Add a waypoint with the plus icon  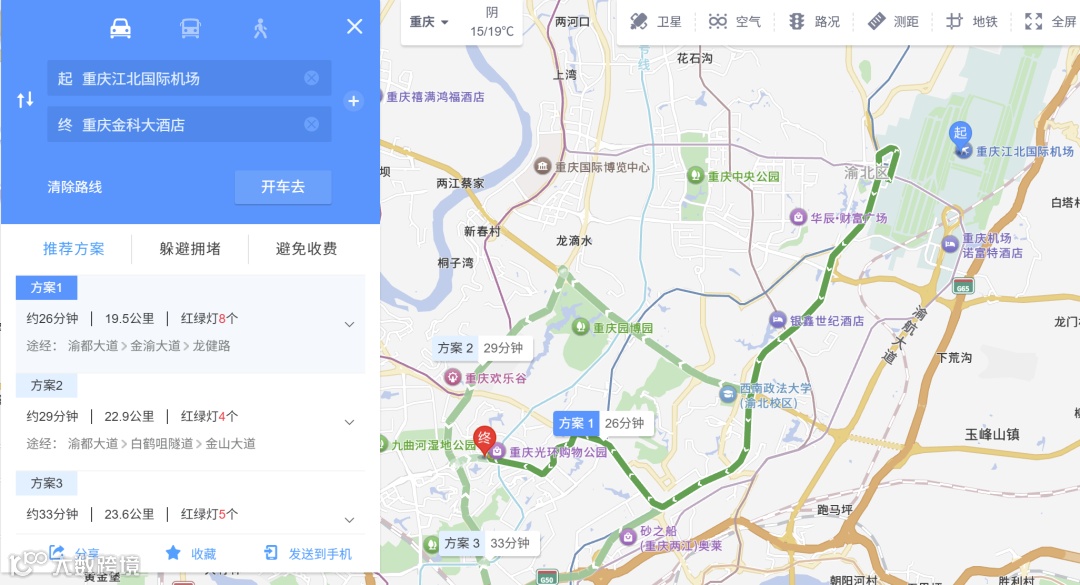click(x=353, y=101)
